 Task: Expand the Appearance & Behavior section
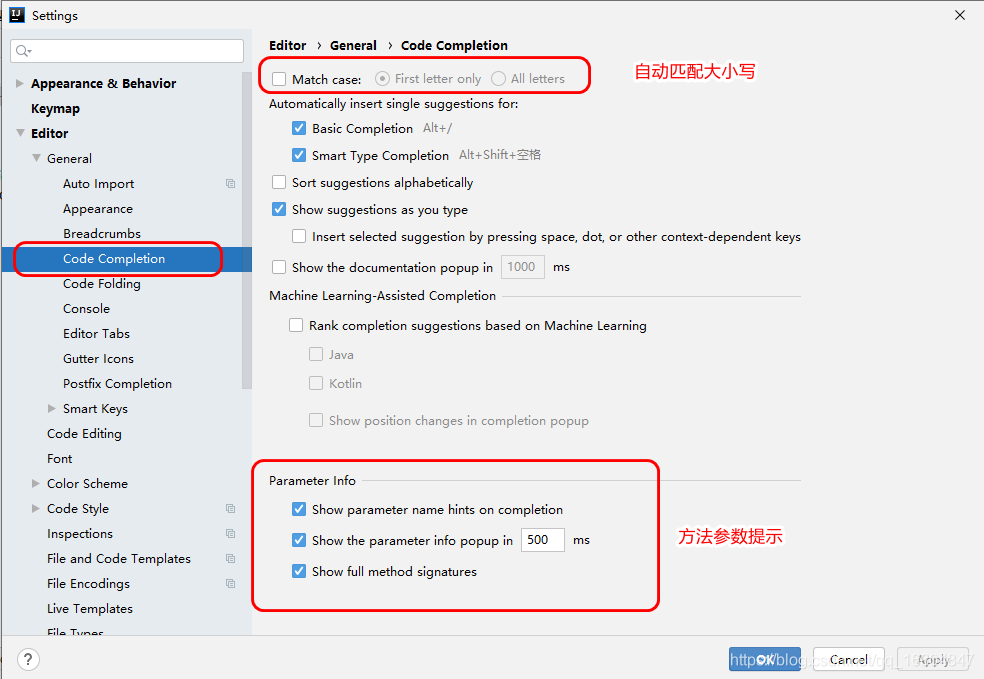coord(19,83)
